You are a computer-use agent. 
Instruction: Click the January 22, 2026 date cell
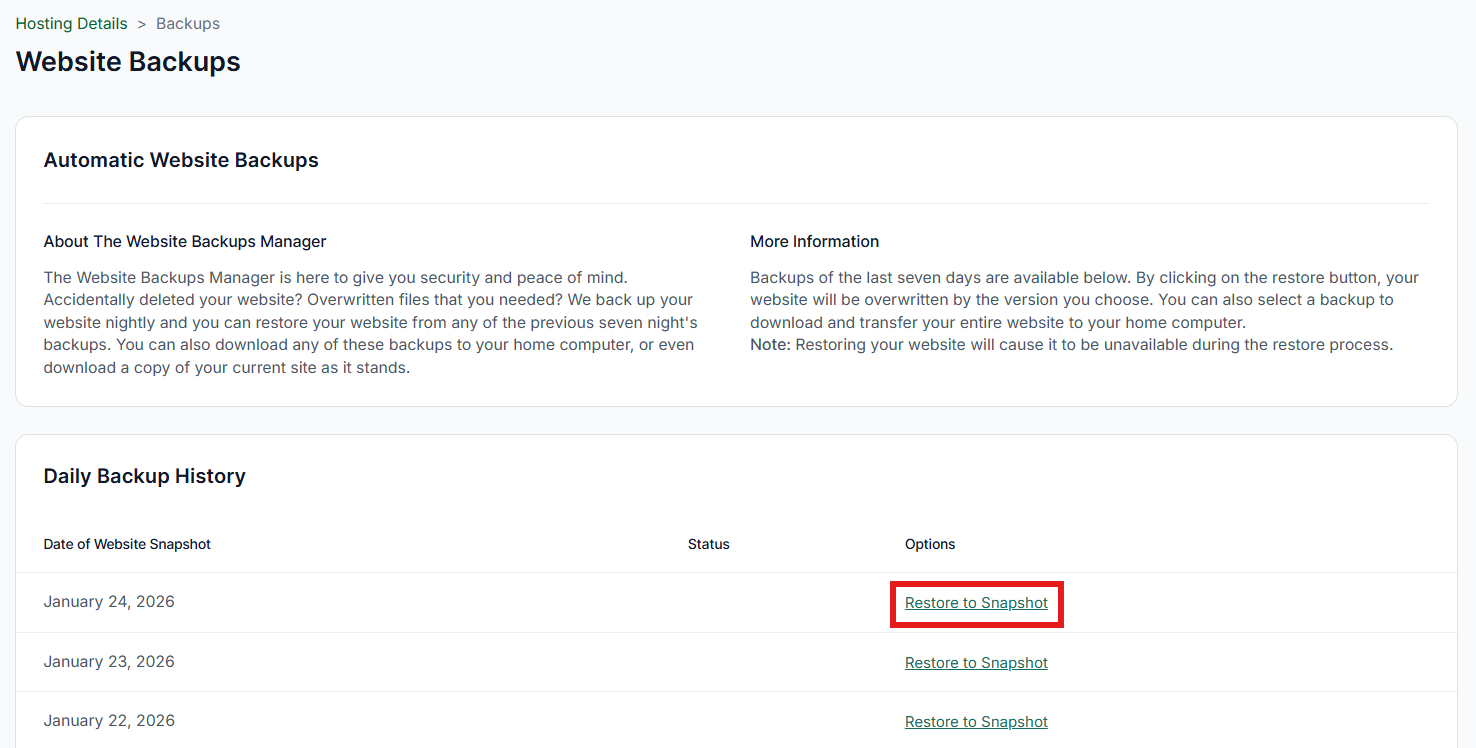click(x=109, y=721)
